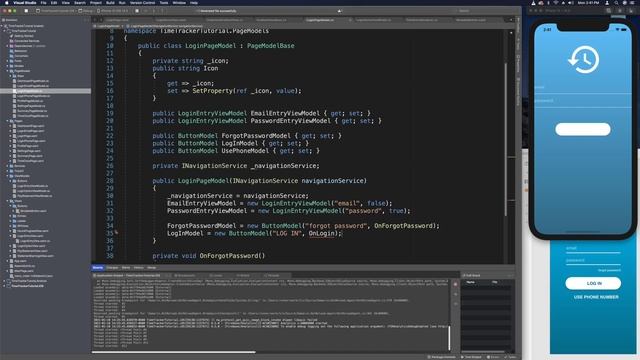Open SettingsPage.xaml in solution tree

[29, 151]
